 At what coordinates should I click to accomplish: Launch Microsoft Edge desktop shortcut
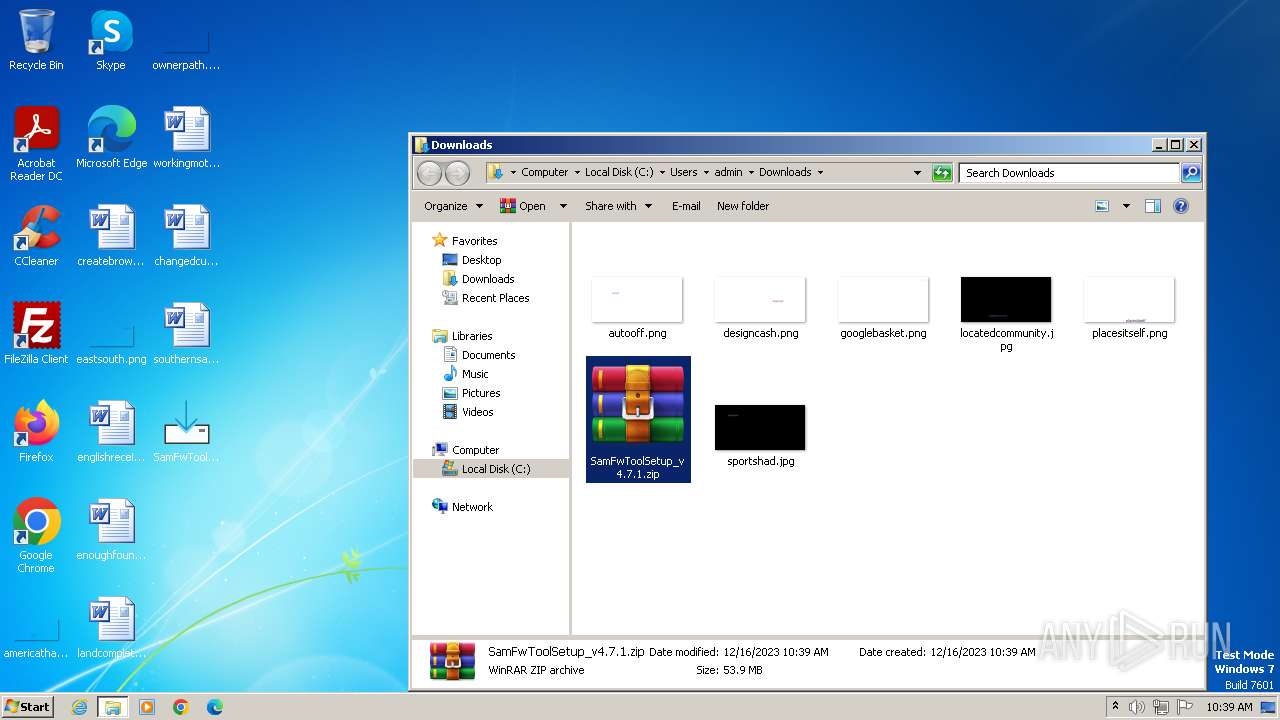(x=111, y=137)
